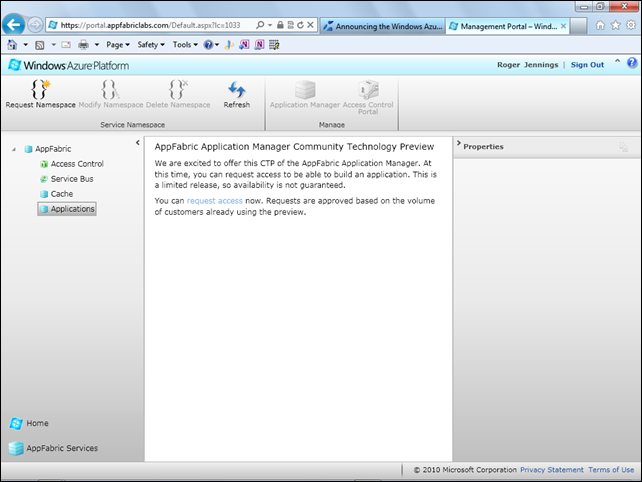Click the Properties pane copy icon
Image resolution: width=642 pixels, height=482 pixels.
(623, 147)
